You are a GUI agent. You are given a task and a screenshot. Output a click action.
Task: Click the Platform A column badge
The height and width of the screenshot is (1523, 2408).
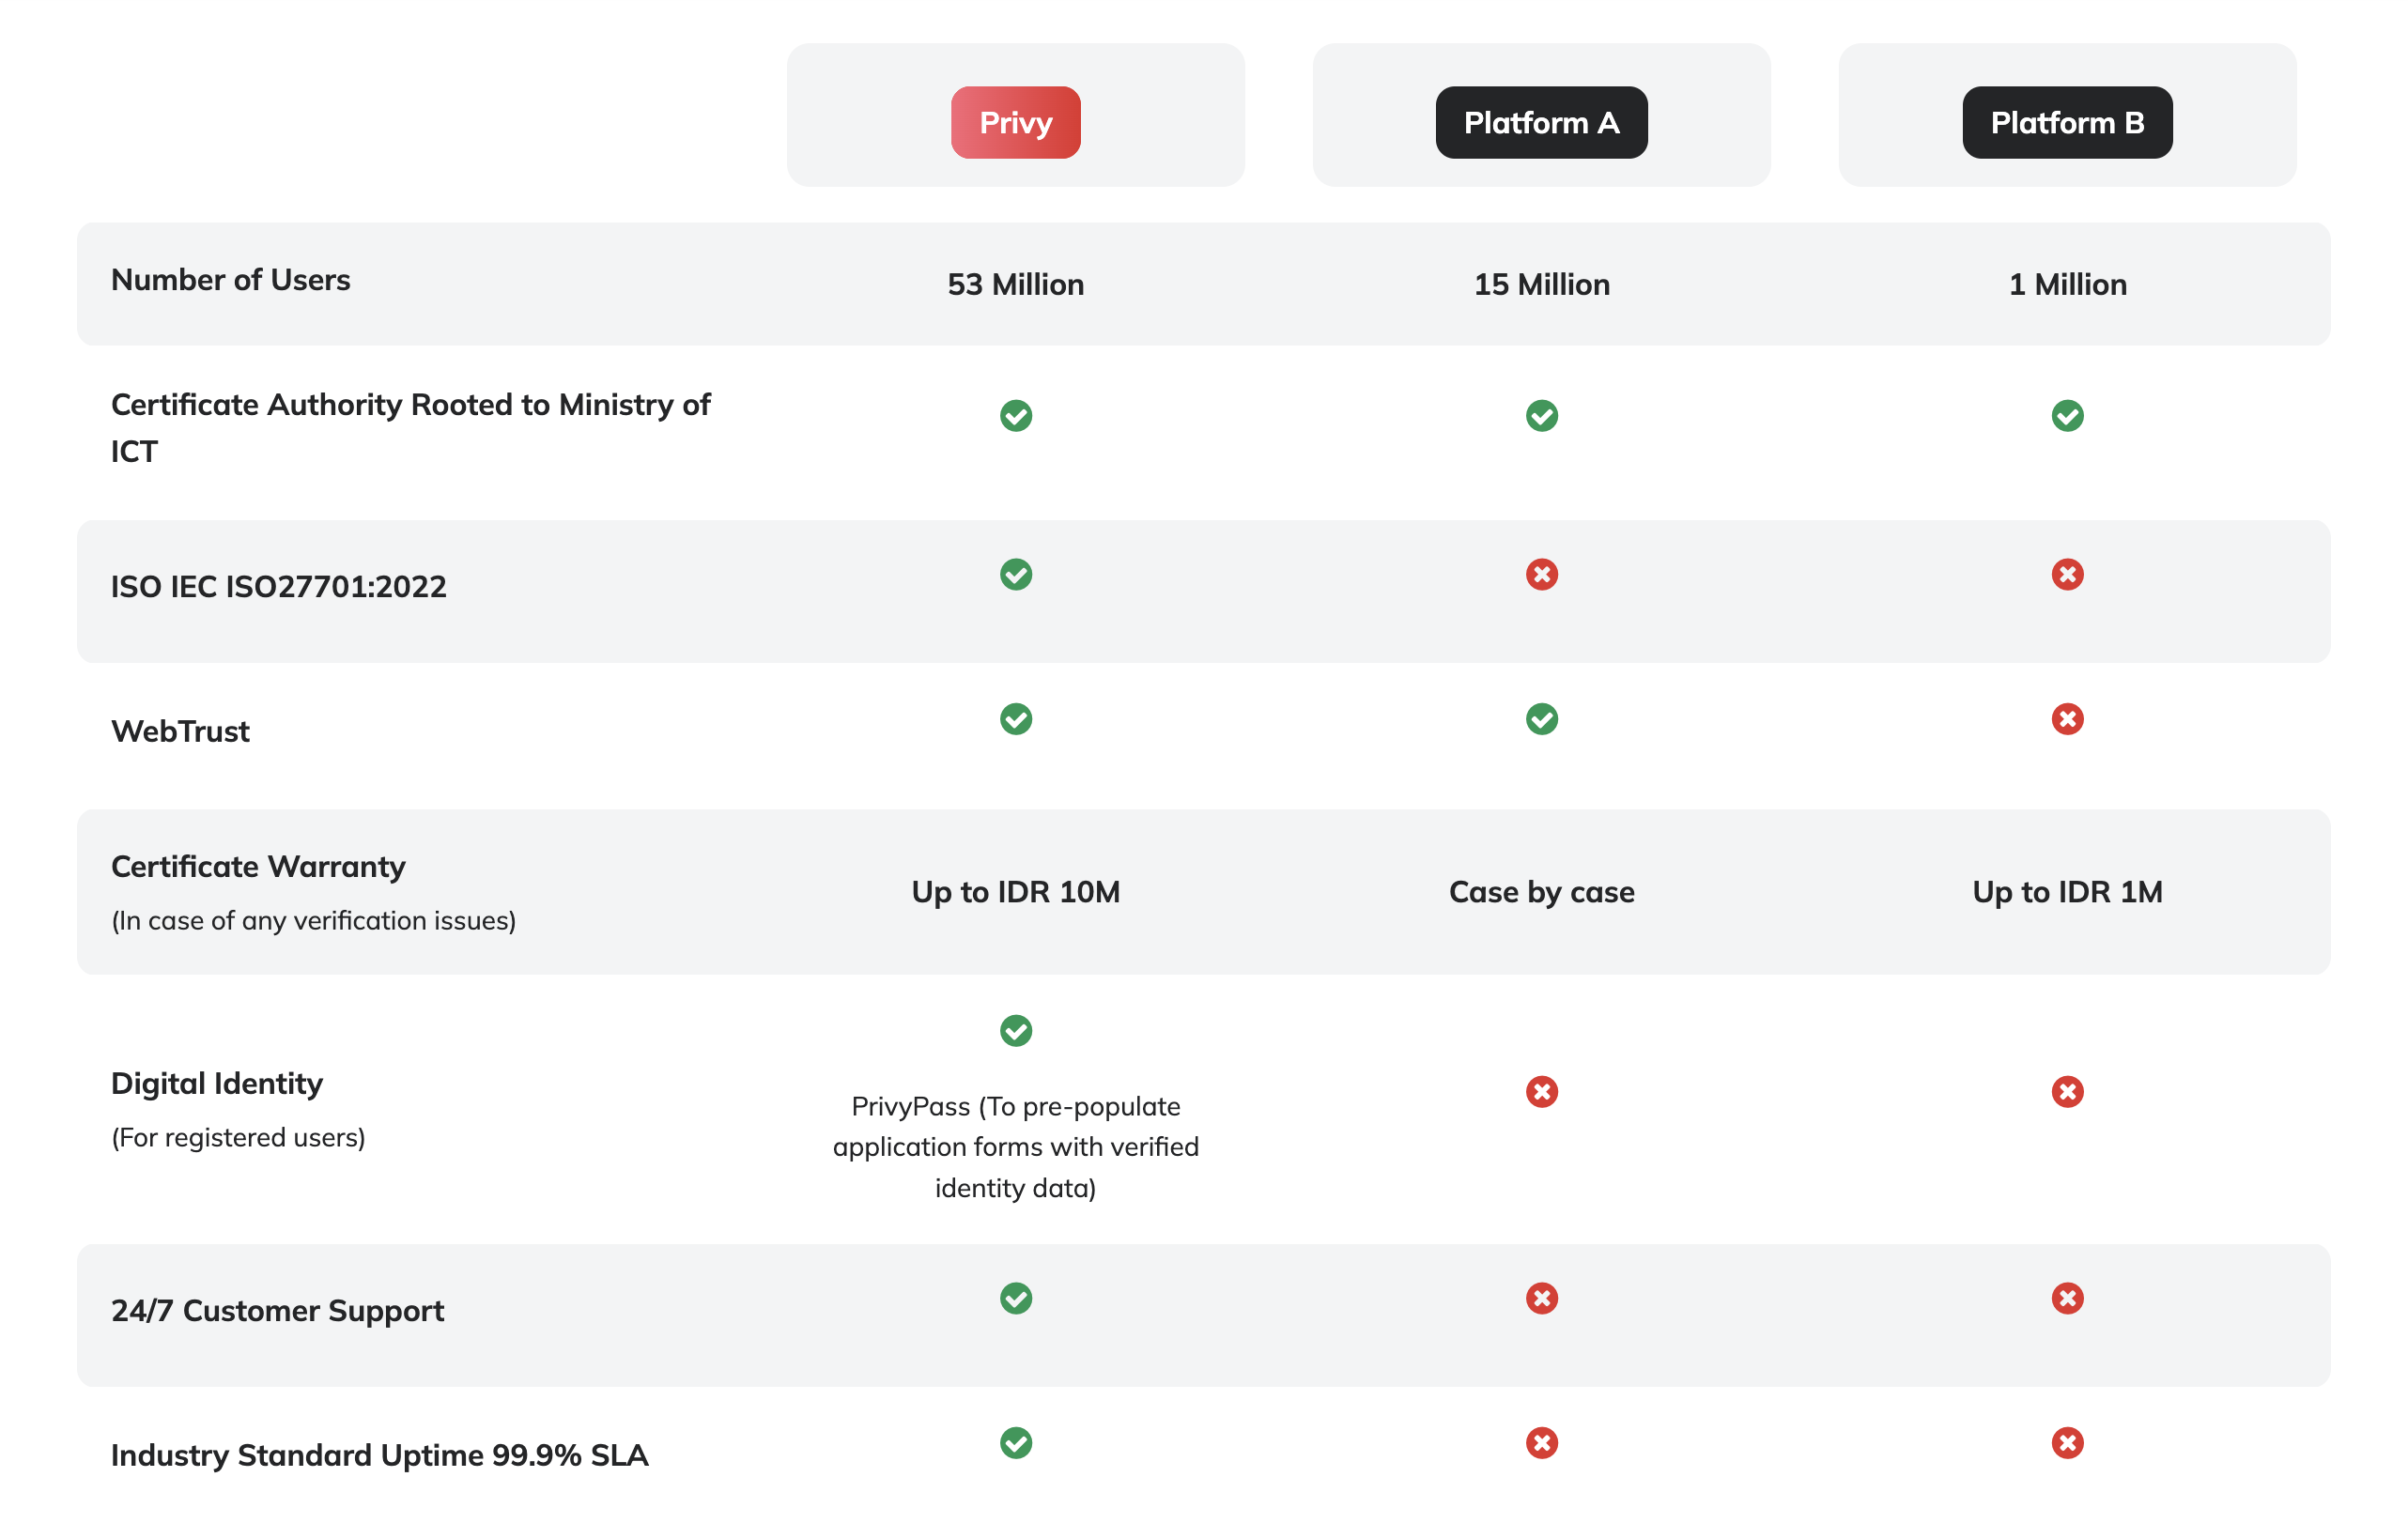click(1541, 122)
